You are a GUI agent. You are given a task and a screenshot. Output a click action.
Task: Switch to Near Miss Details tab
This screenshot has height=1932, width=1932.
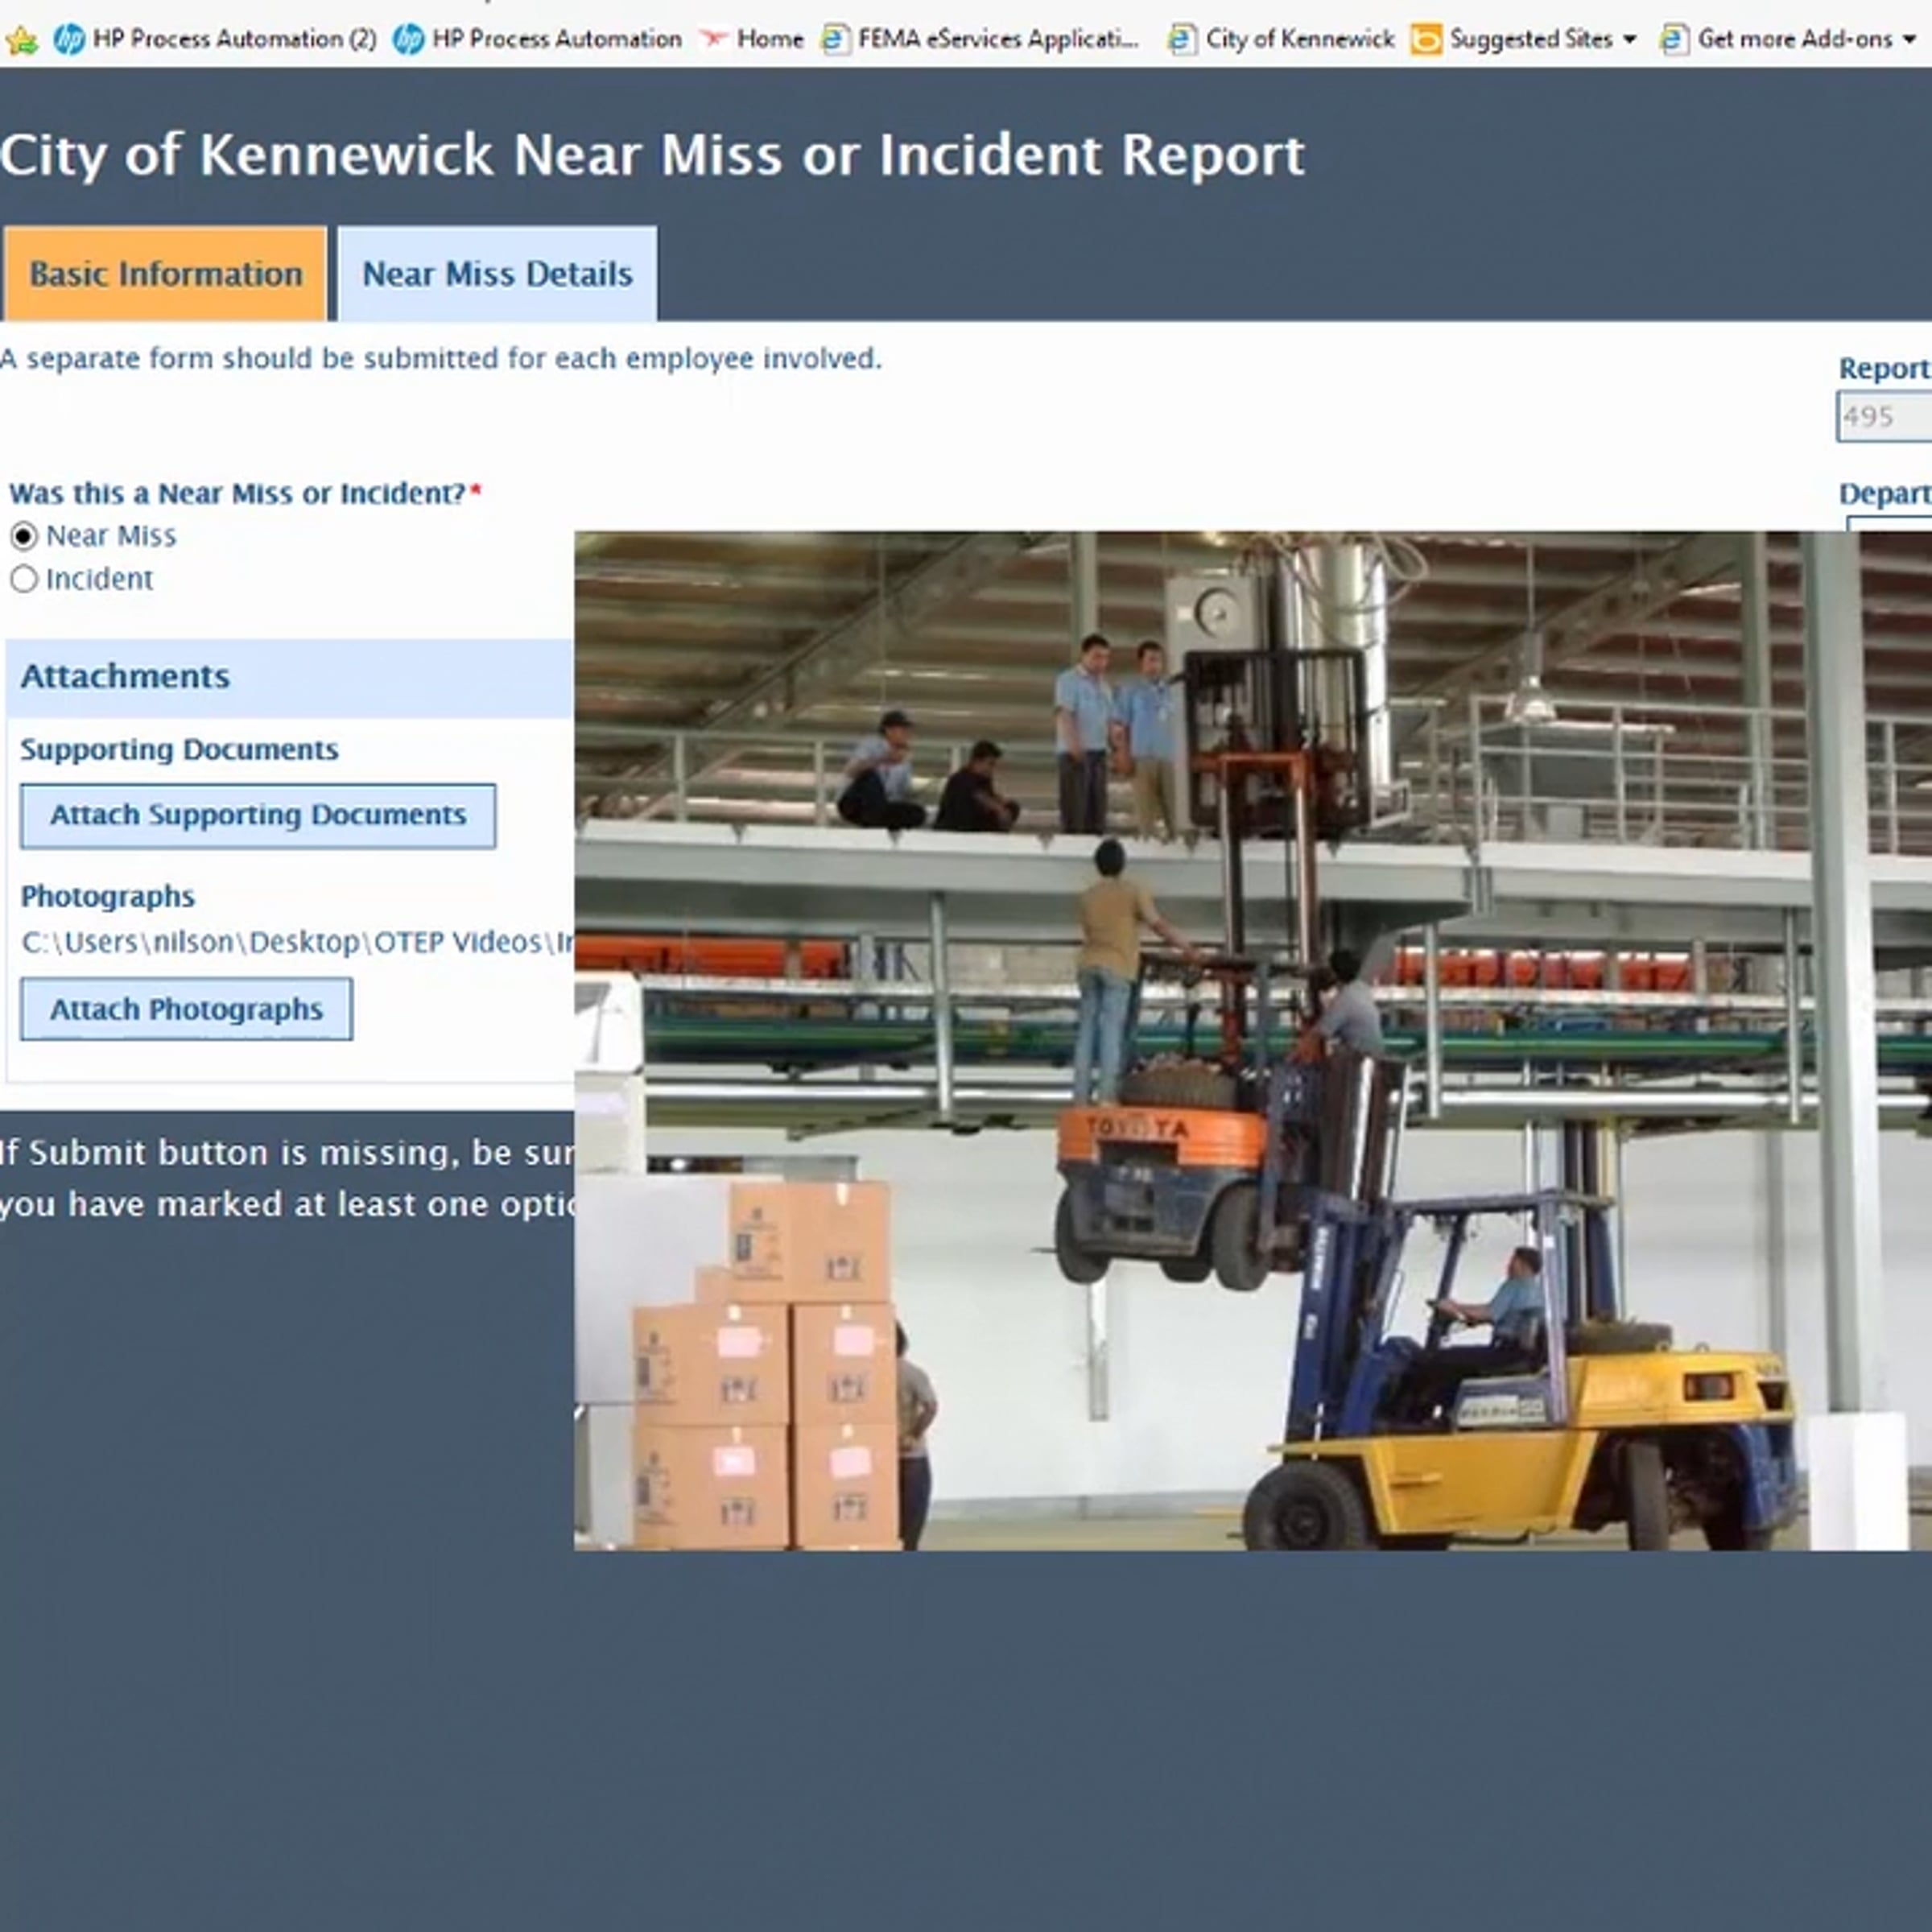[x=497, y=274]
